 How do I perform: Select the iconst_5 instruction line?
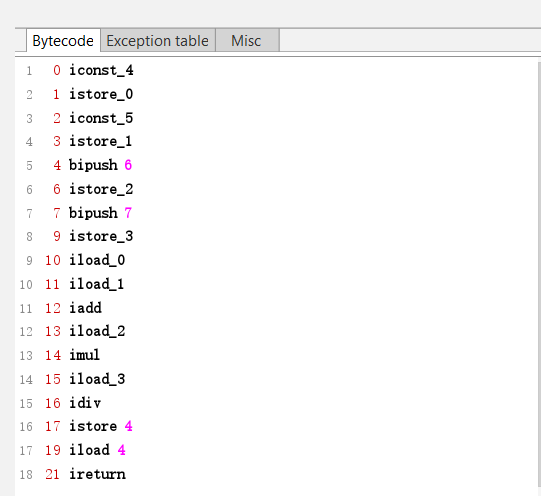(x=101, y=118)
